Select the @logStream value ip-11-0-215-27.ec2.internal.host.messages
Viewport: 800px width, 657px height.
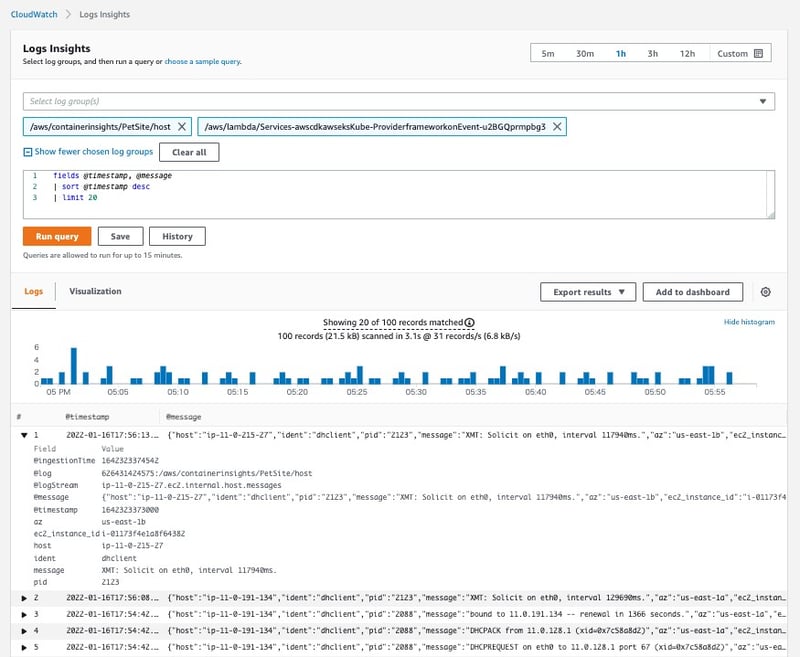[x=191, y=485]
